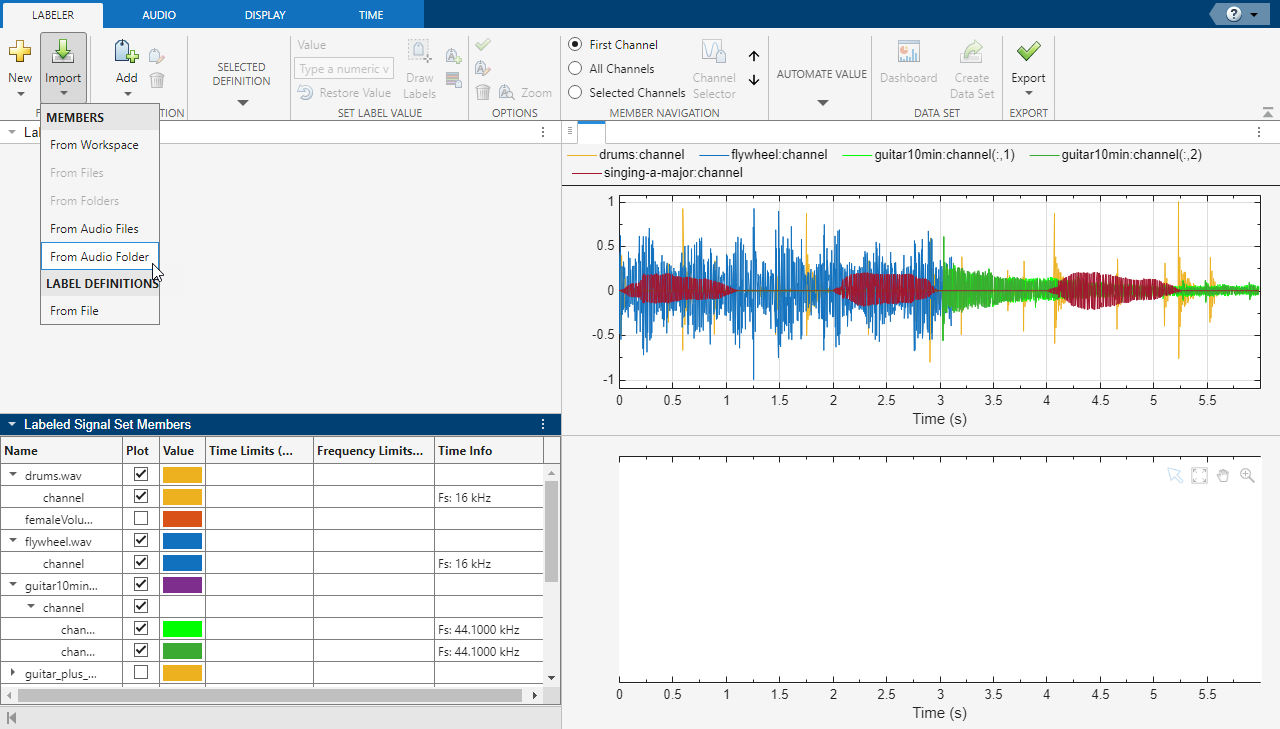The height and width of the screenshot is (729, 1280).
Task: Click the up arrow in Member Navigation
Action: [754, 57]
